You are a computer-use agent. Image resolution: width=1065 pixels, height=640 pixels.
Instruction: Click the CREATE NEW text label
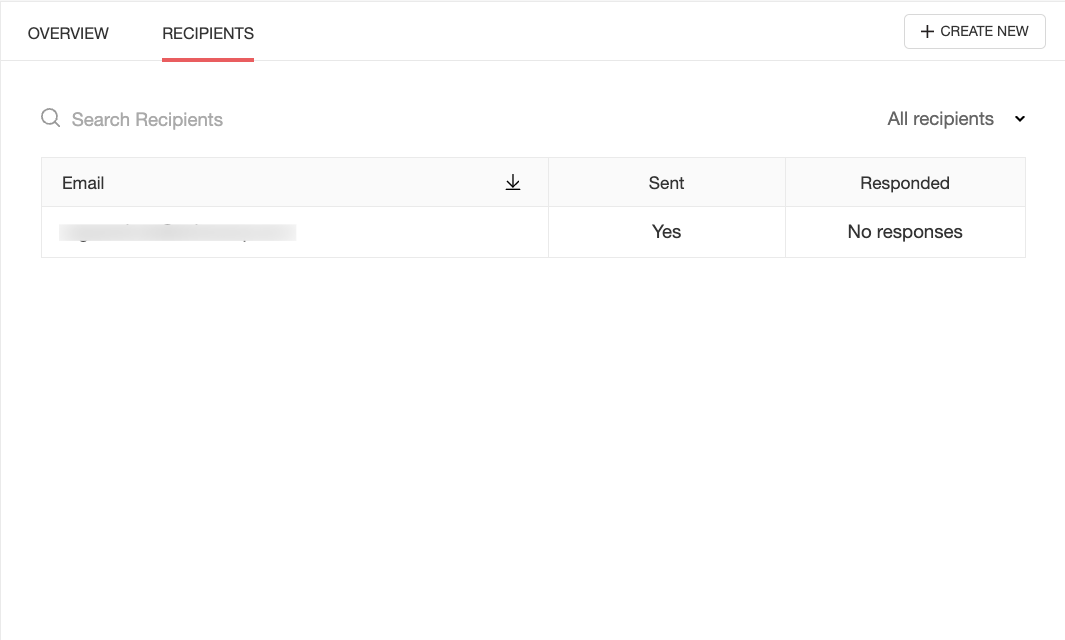[x=984, y=31]
